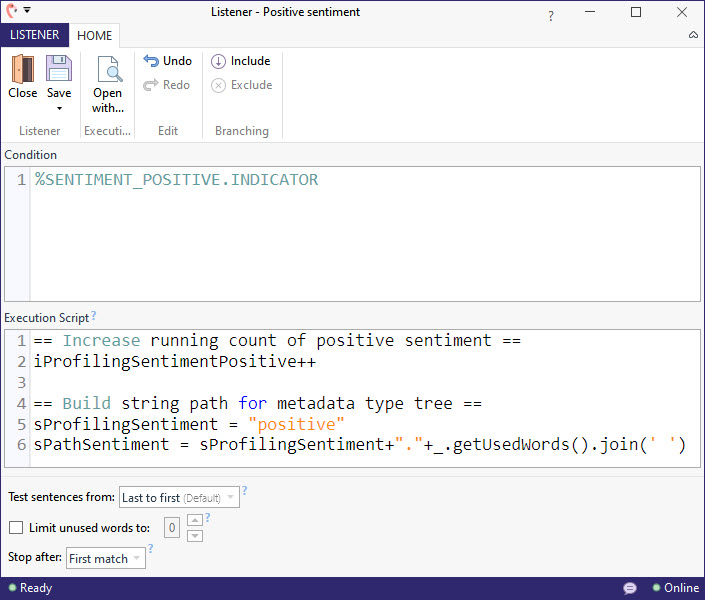The height and width of the screenshot is (600, 705).
Task: Open the chat bubble icon in status bar
Action: pyautogui.click(x=630, y=588)
